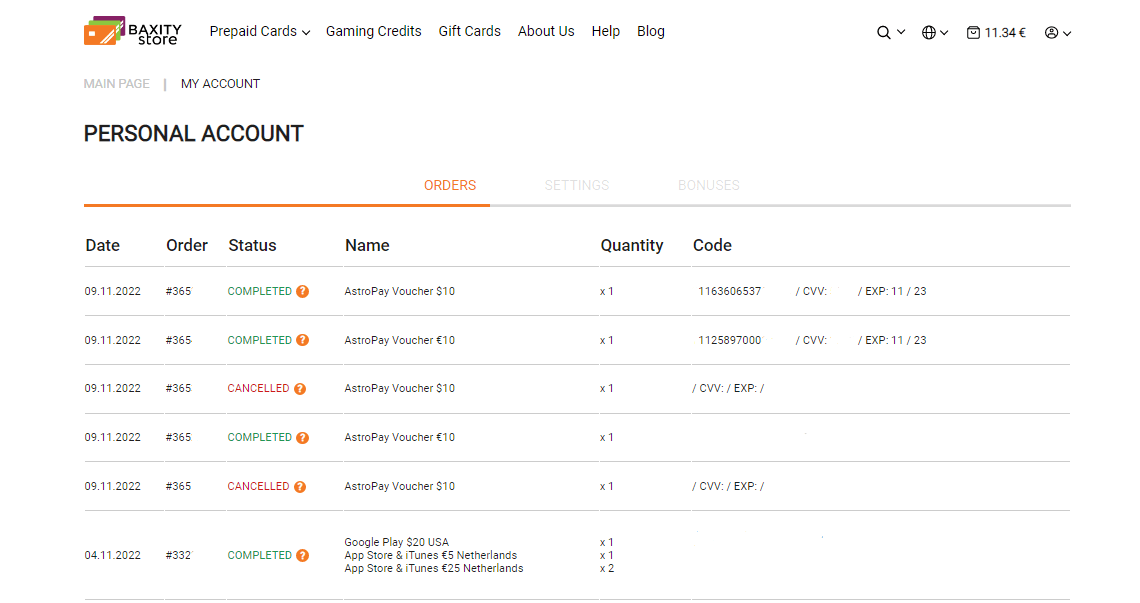
Task: Click the globe language icon
Action: pyautogui.click(x=928, y=33)
